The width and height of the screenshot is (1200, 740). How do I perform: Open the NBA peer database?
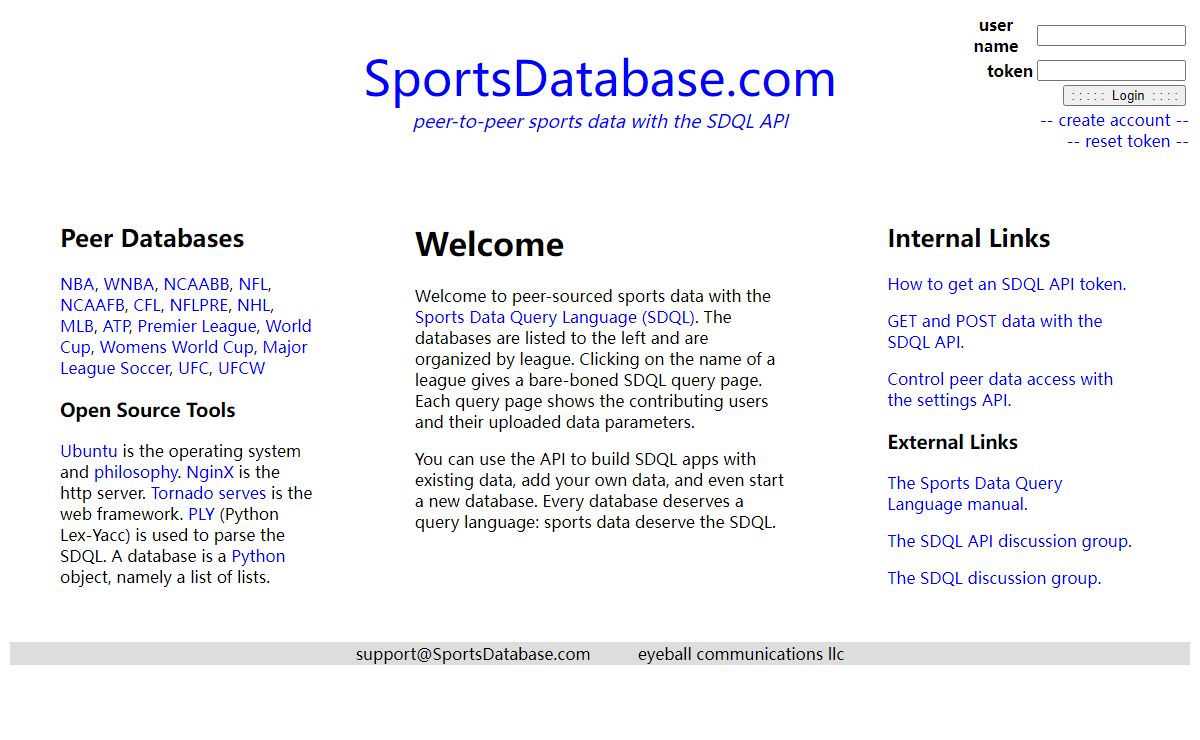tap(77, 284)
